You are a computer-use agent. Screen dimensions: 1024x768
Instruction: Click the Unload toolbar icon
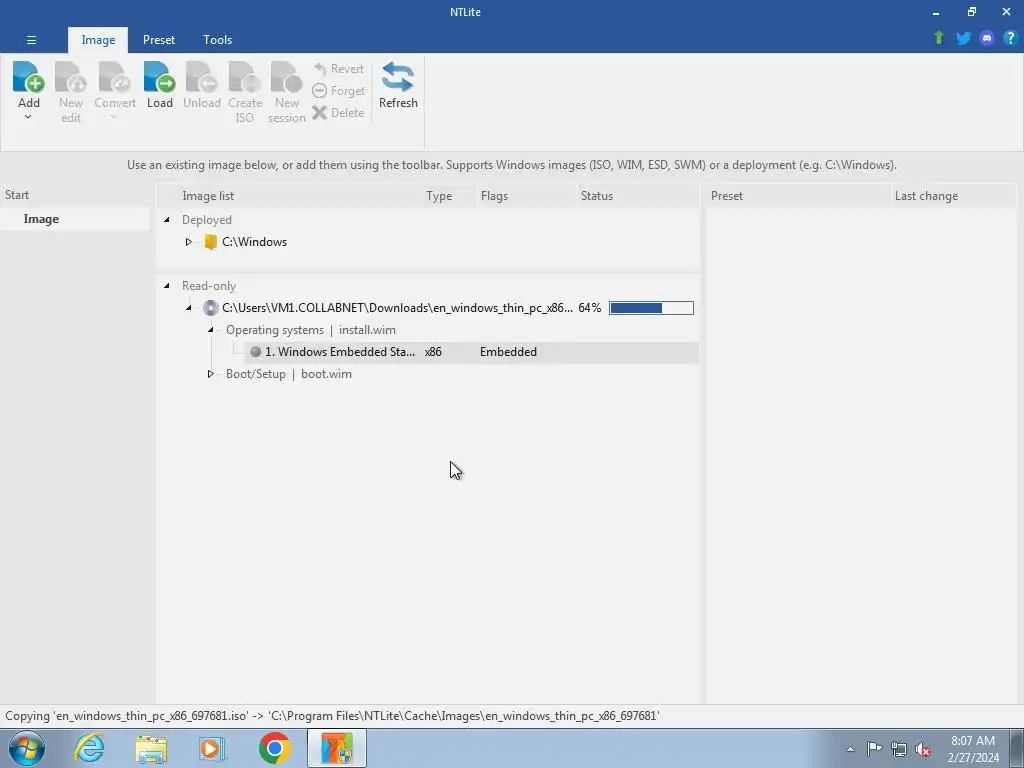pyautogui.click(x=201, y=77)
